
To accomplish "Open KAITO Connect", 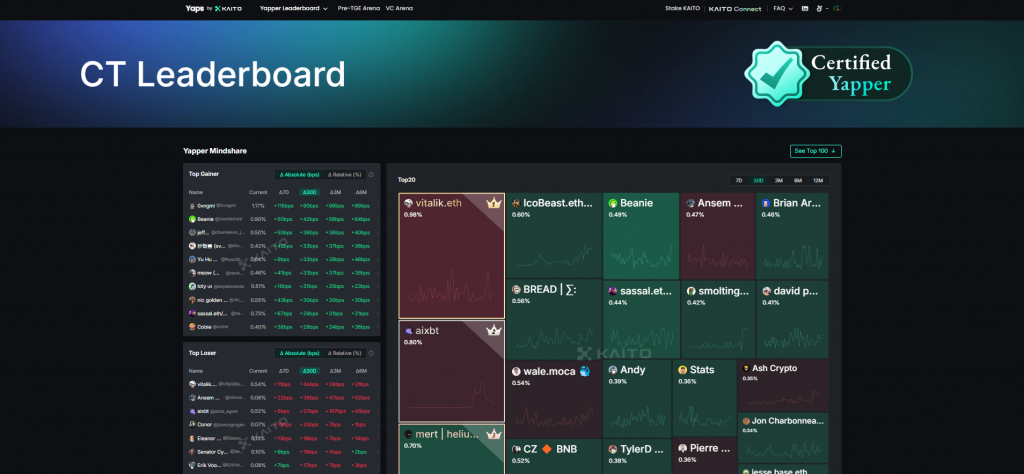I will point(735,8).
